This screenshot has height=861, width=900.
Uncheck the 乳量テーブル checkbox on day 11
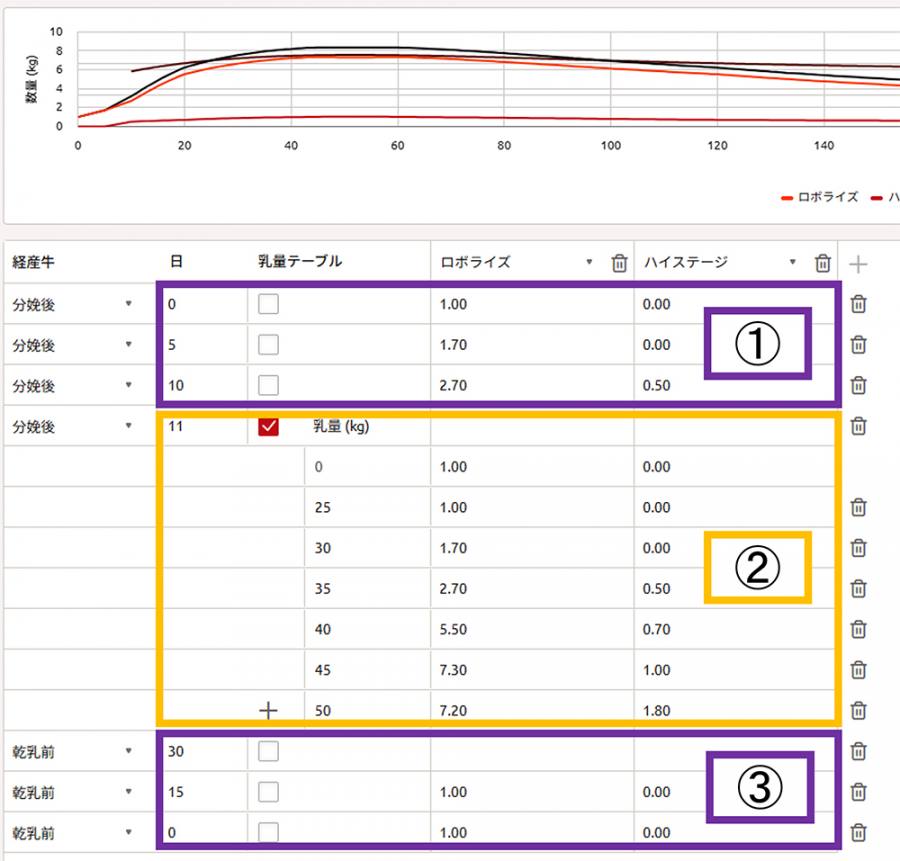(268, 427)
